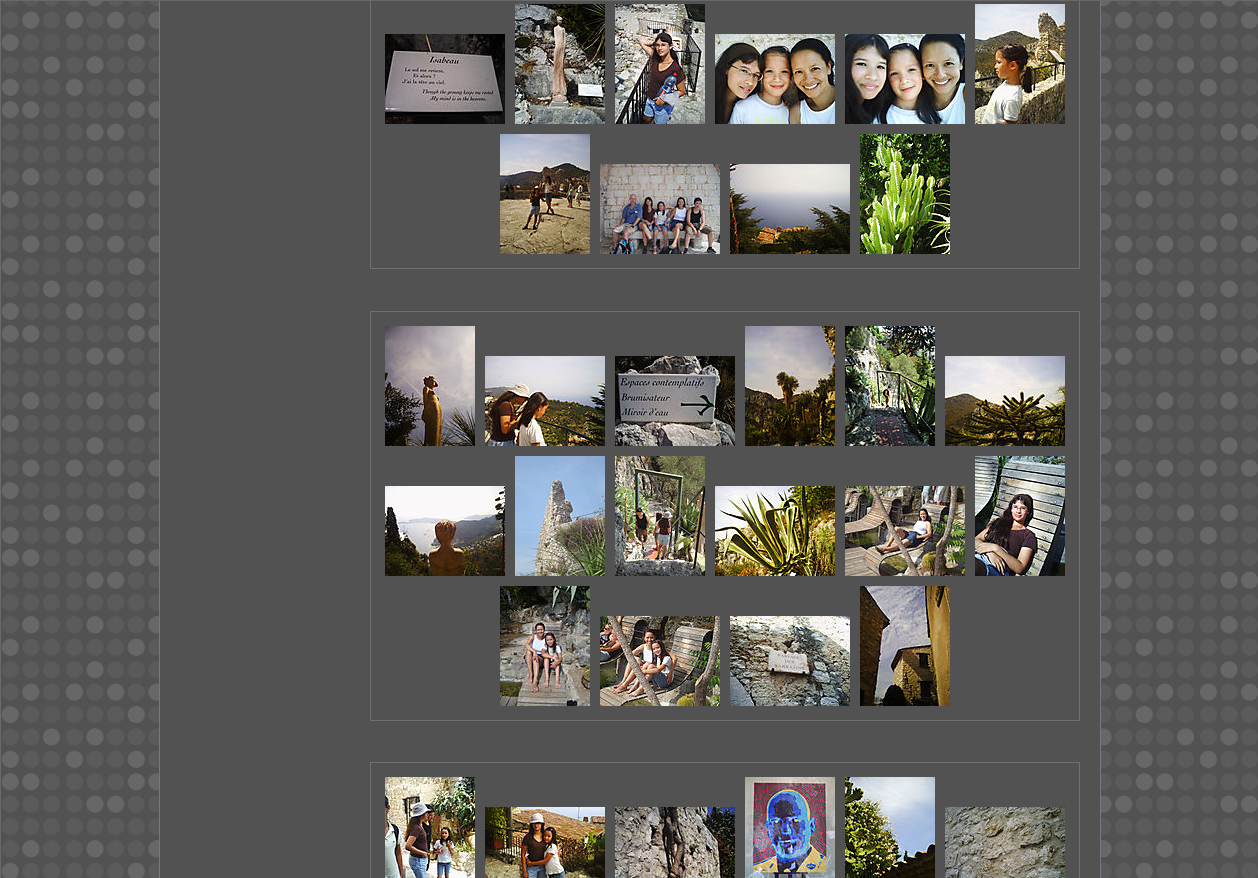This screenshot has height=878, width=1258.
Task: View the stone ruin against blue sky photo
Action: [559, 516]
